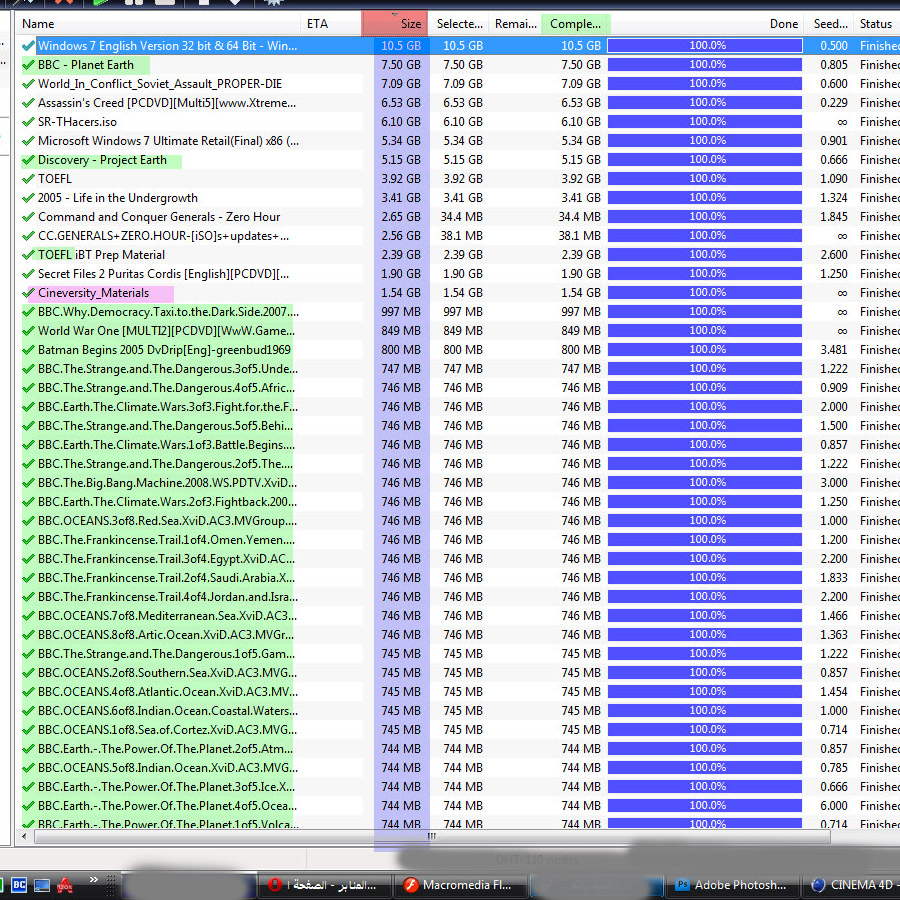Image resolution: width=900 pixels, height=900 pixels.
Task: Select Batman Begins 2005 DvDrip torrent name
Action: point(164,350)
